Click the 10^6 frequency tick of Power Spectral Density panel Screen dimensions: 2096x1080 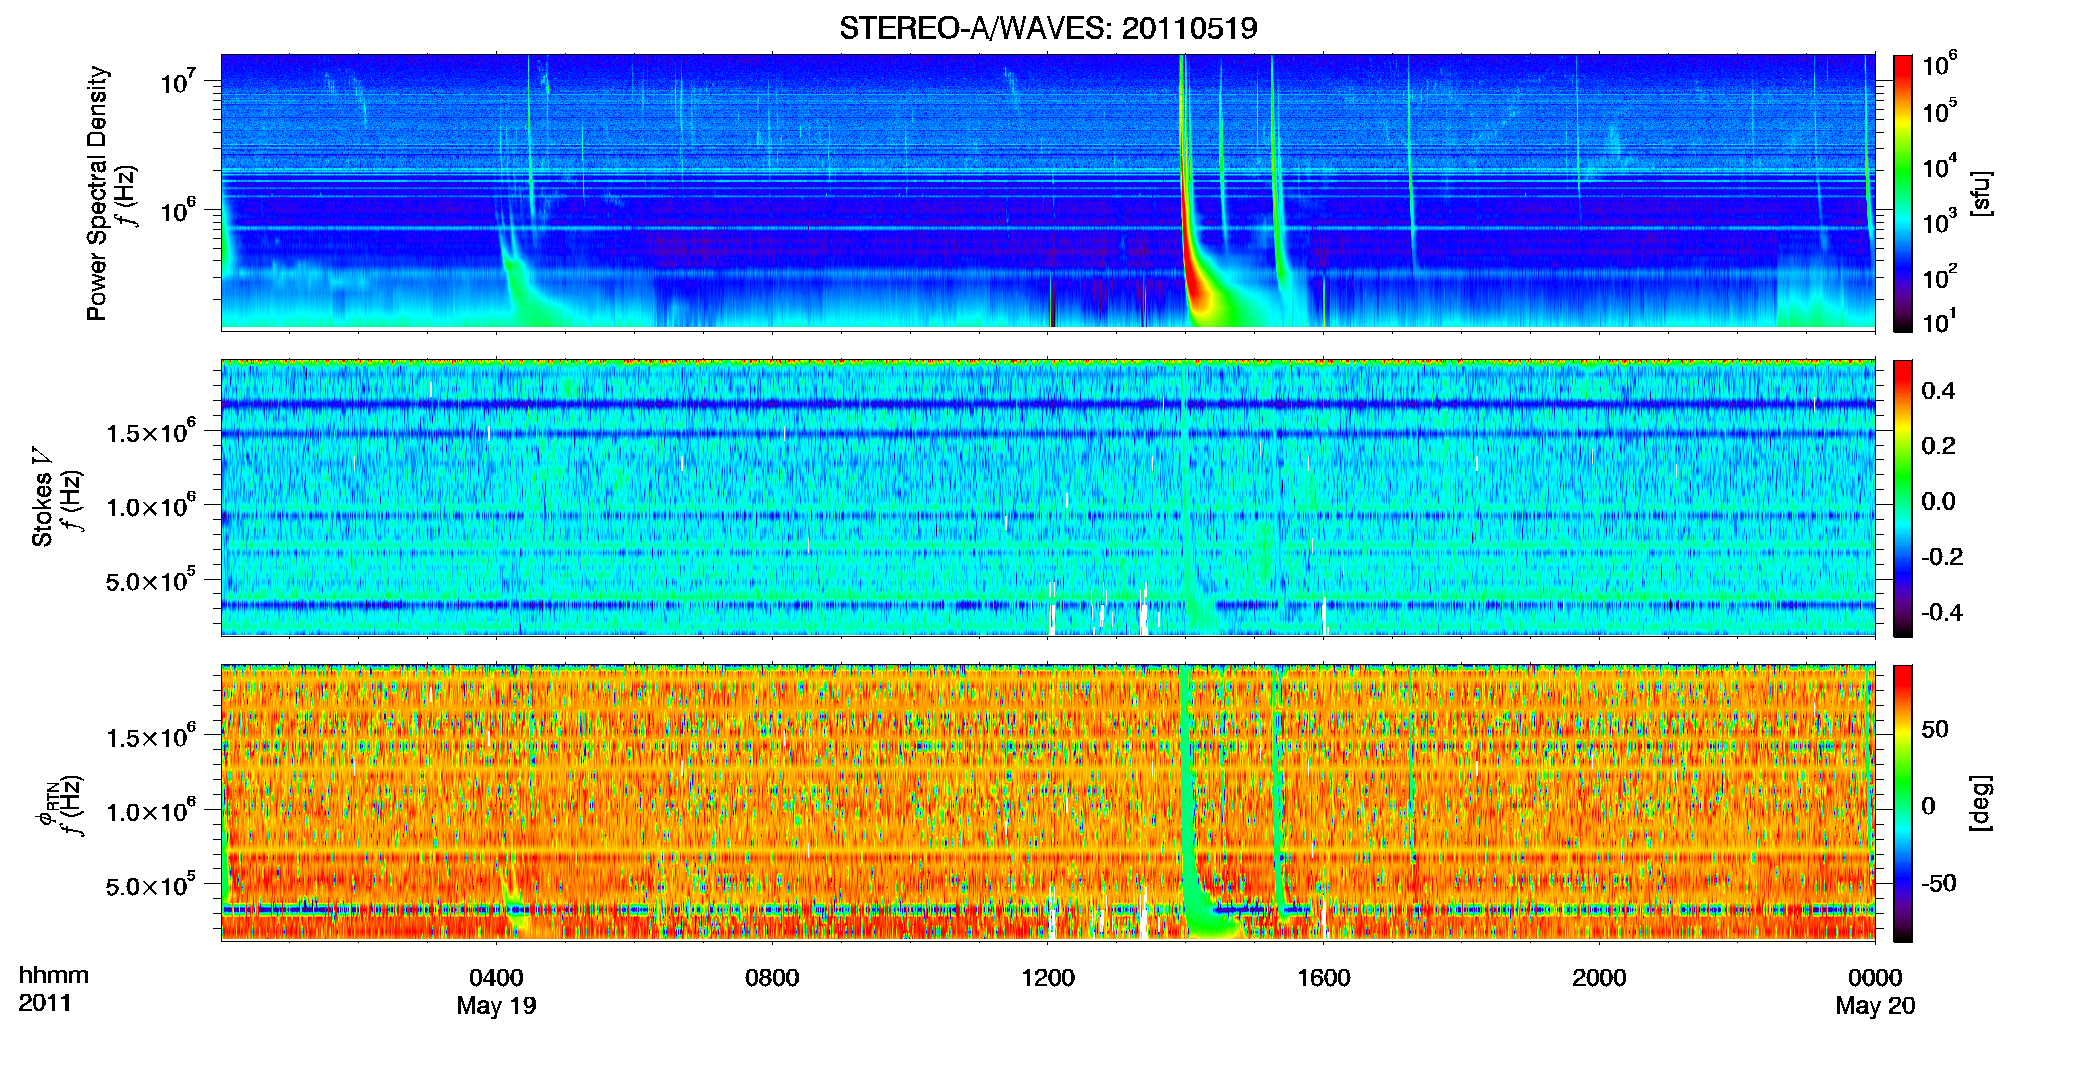pyautogui.click(x=177, y=210)
